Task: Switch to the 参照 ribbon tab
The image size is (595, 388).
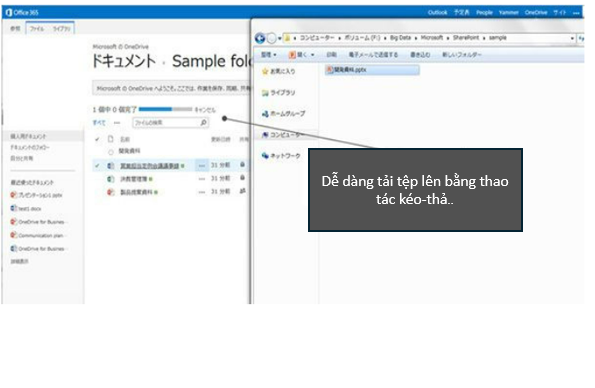Action: [x=15, y=28]
